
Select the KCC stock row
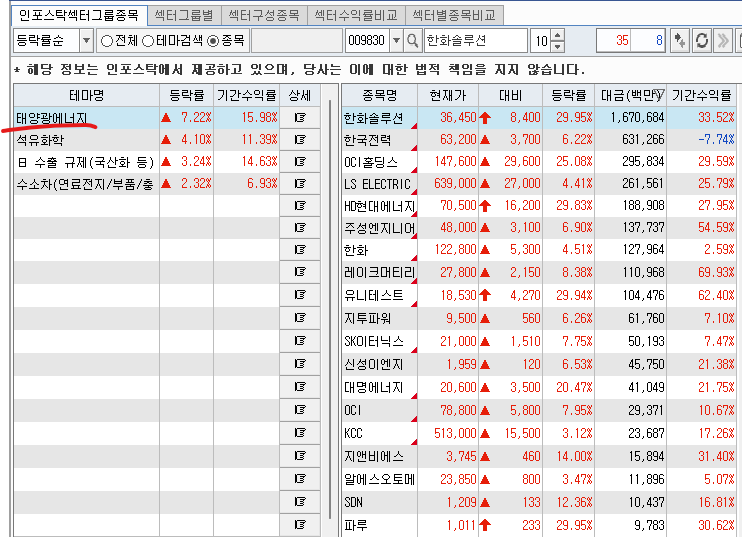click(539, 433)
